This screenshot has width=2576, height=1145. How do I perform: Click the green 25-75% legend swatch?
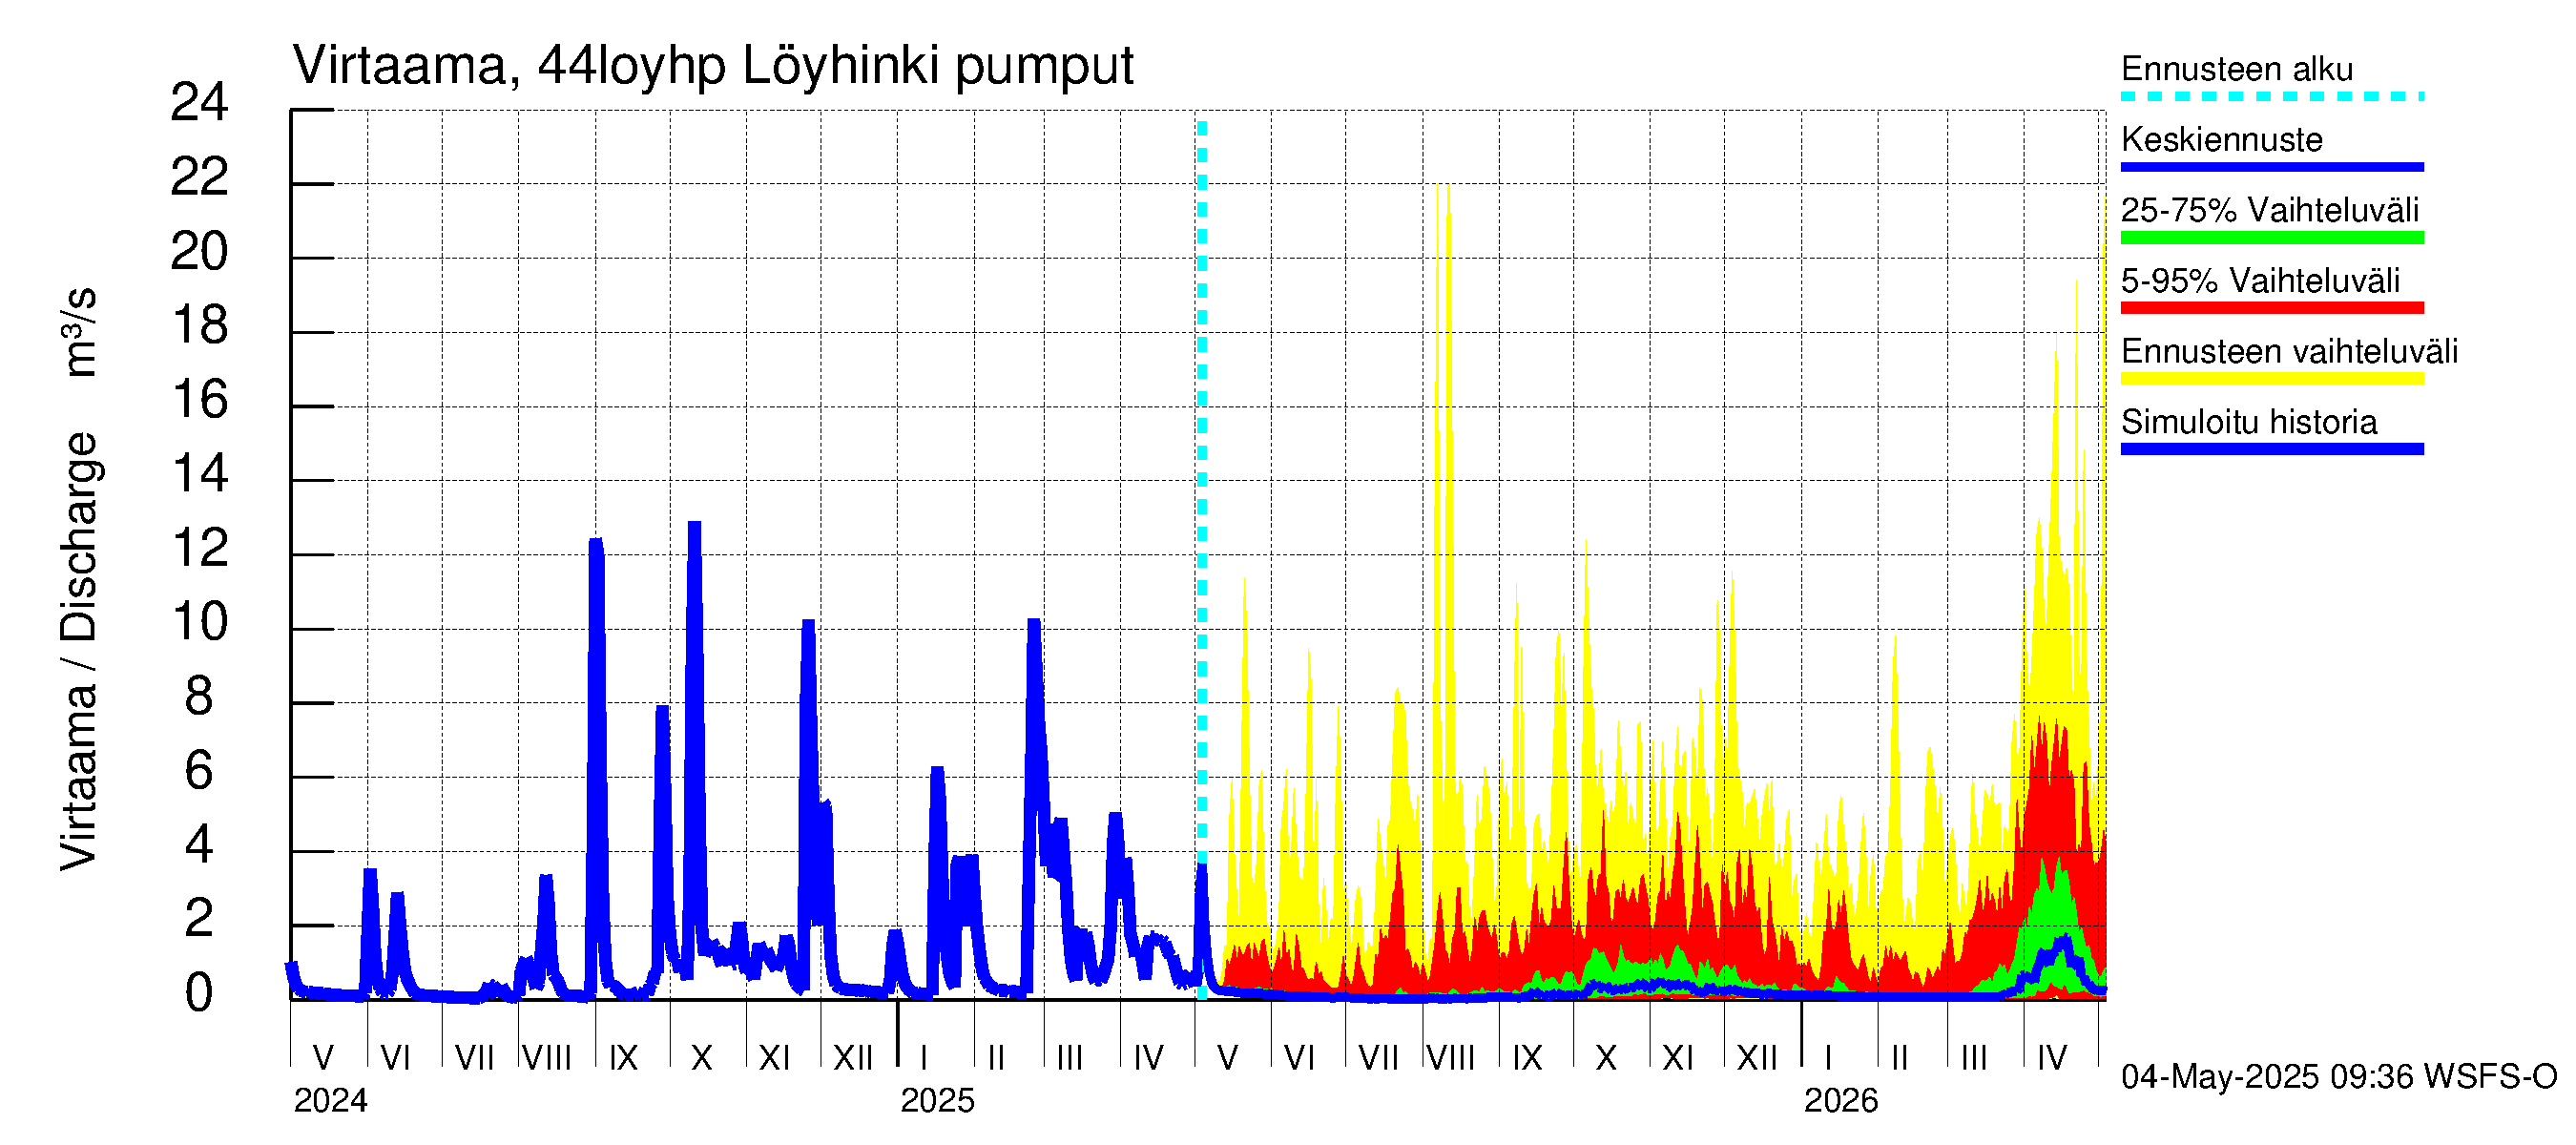2272,238
